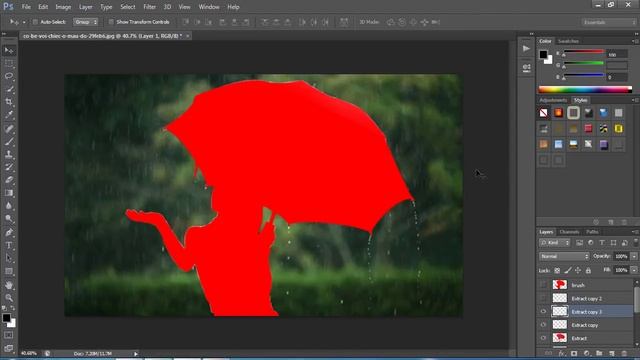Show the brush layer visibility
This screenshot has height=360, width=640.
tap(543, 285)
